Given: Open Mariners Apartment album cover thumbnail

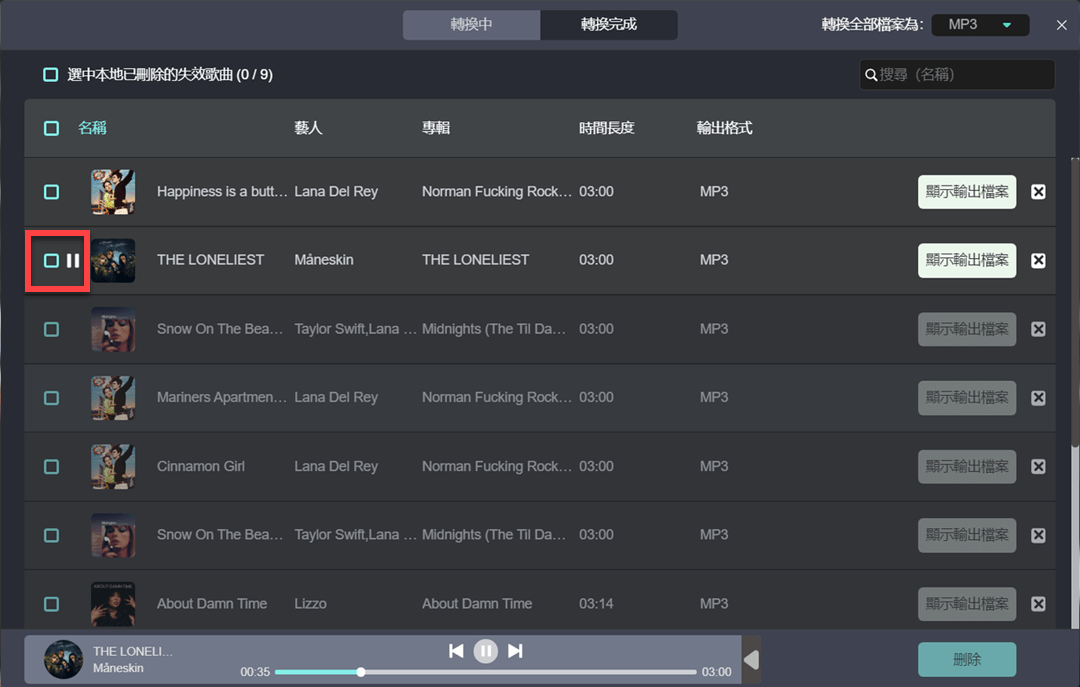Looking at the screenshot, I should click(x=113, y=398).
